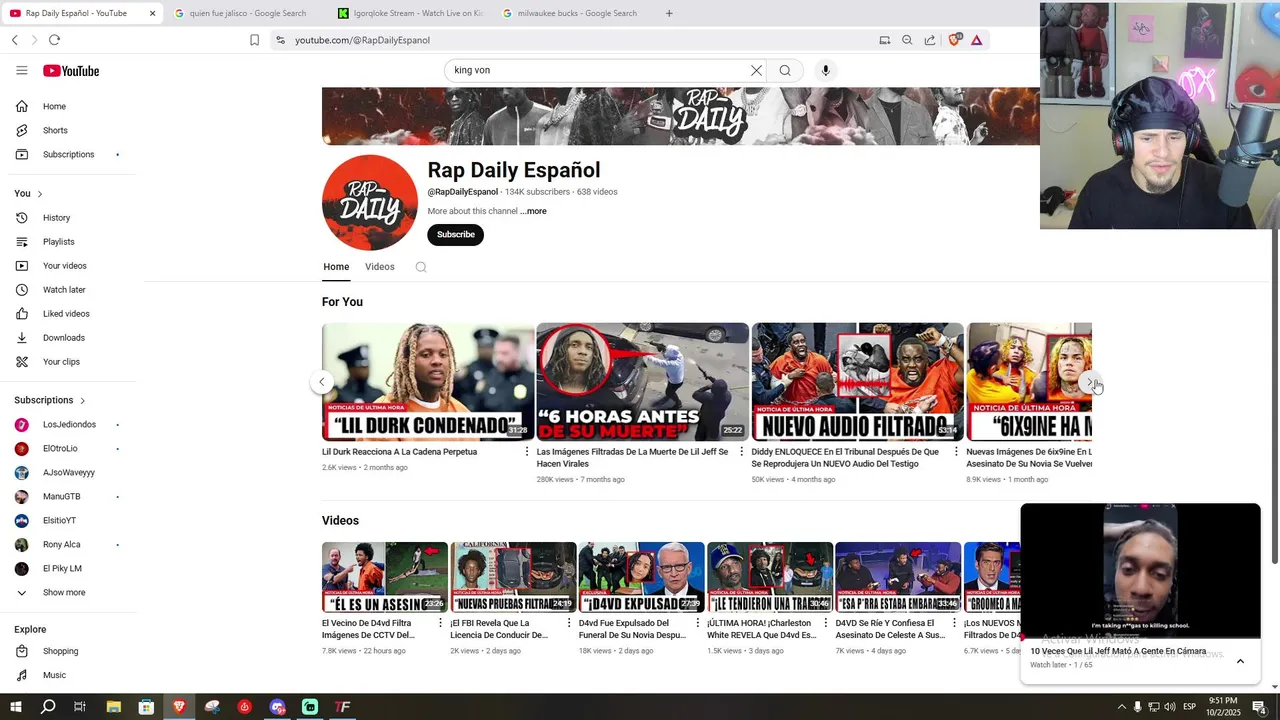Open options for Lil Durk Reacciona video

coord(527,452)
